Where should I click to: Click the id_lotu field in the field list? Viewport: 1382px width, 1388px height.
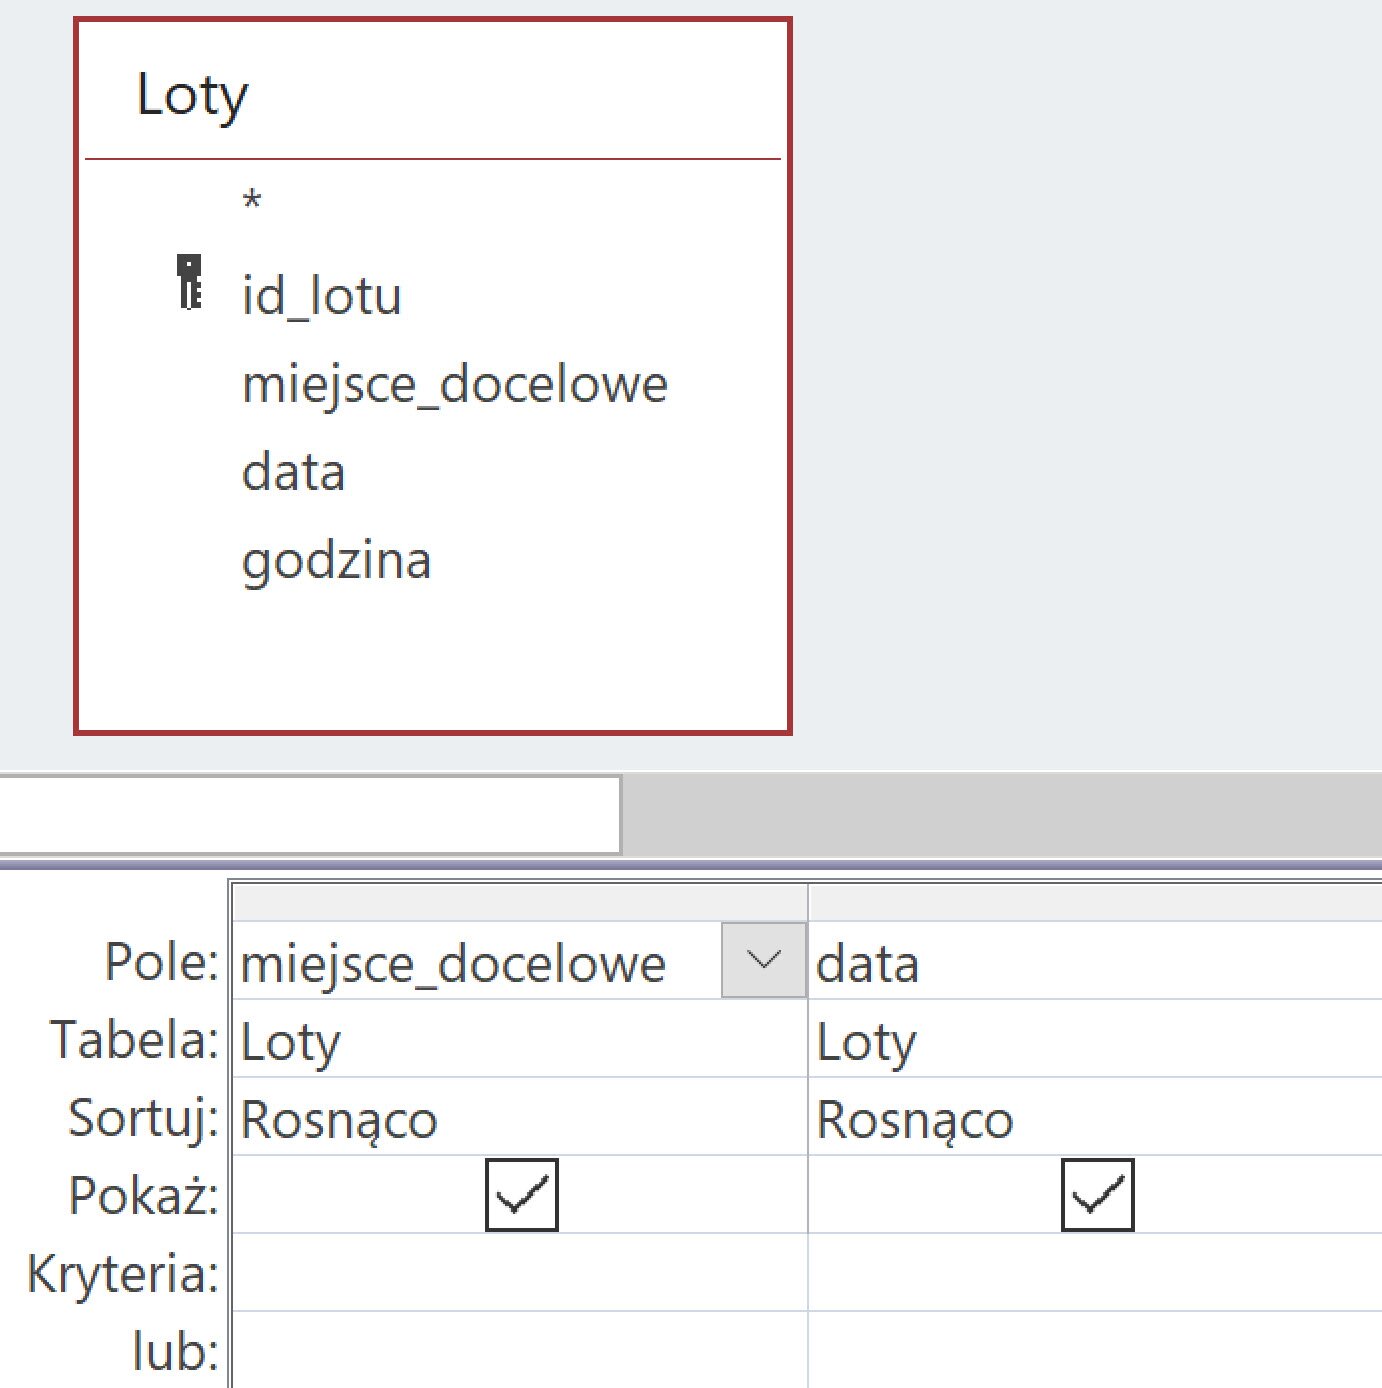(320, 295)
